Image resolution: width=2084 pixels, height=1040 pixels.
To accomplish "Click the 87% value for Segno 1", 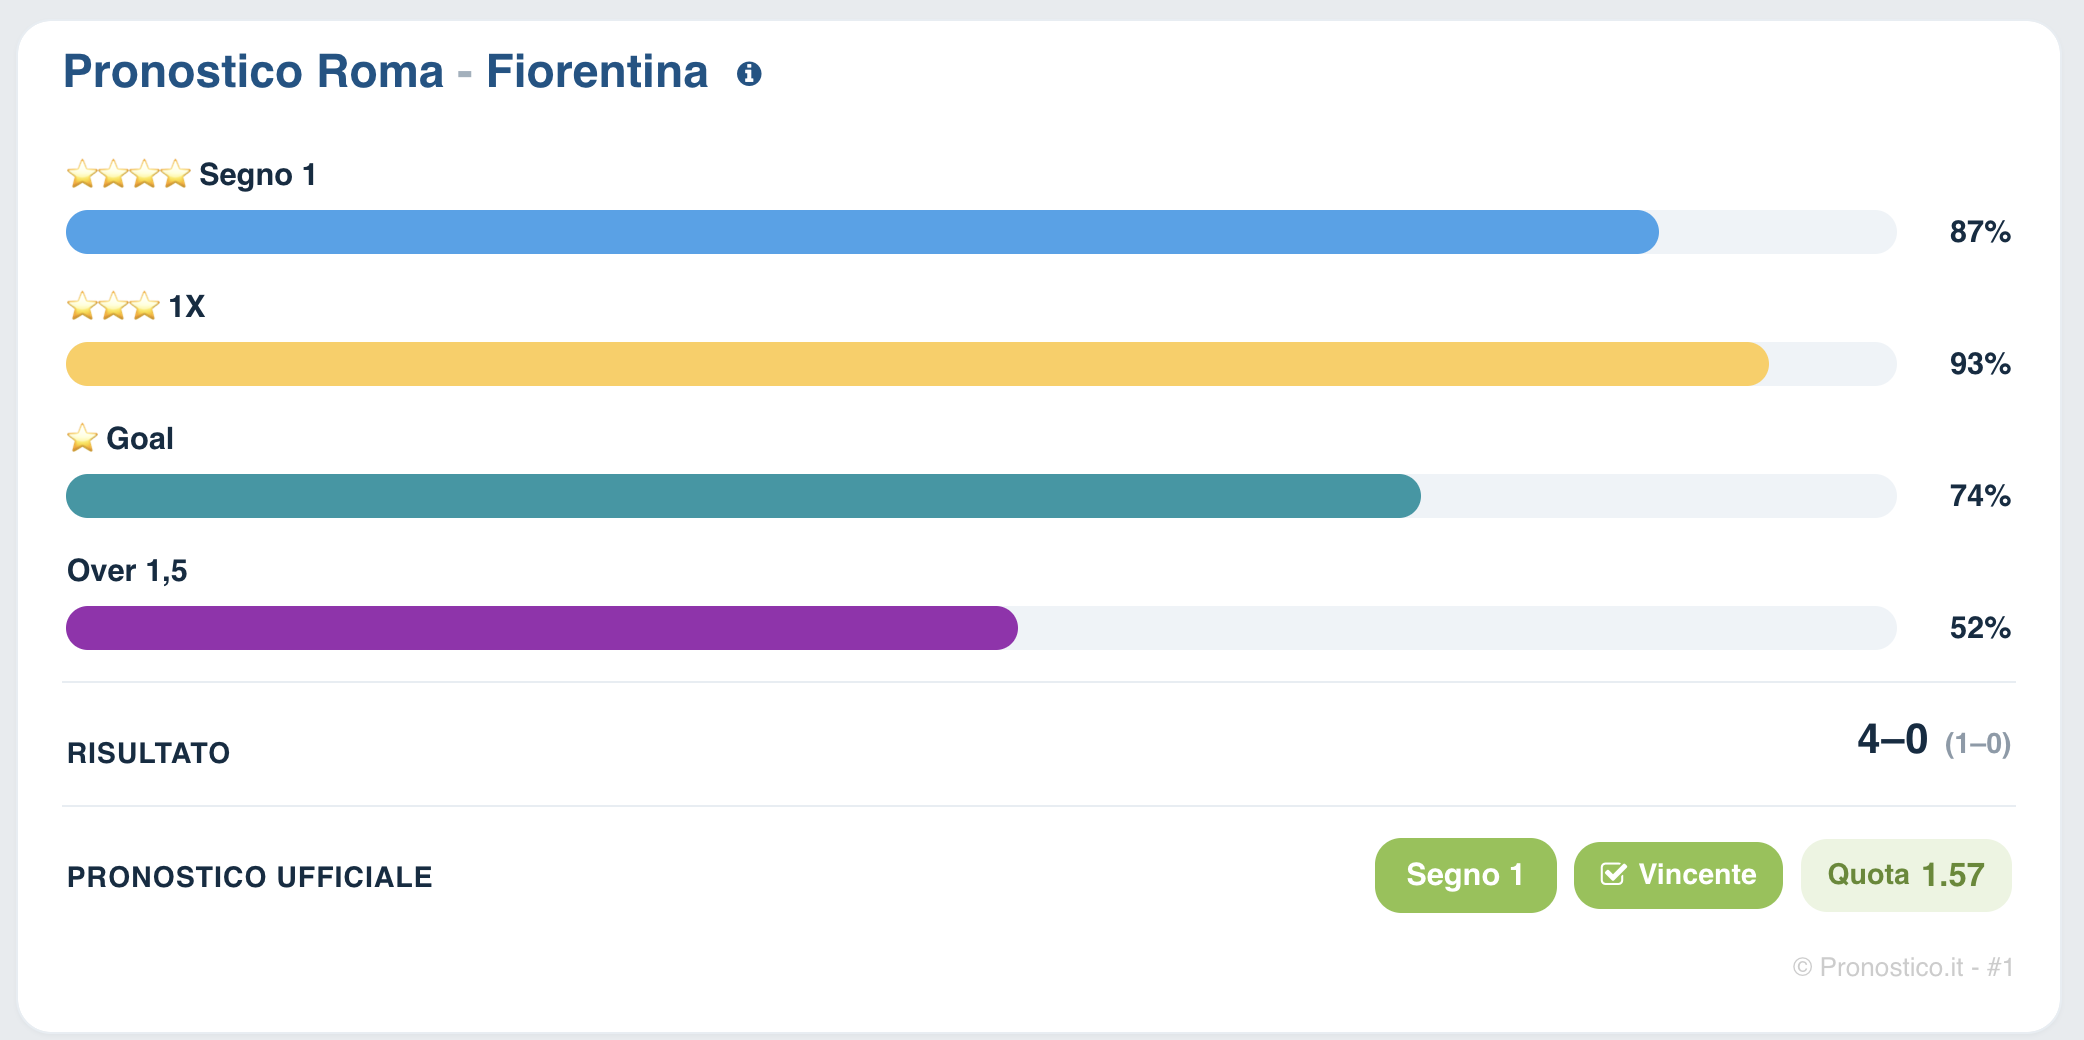I will 1980,232.
